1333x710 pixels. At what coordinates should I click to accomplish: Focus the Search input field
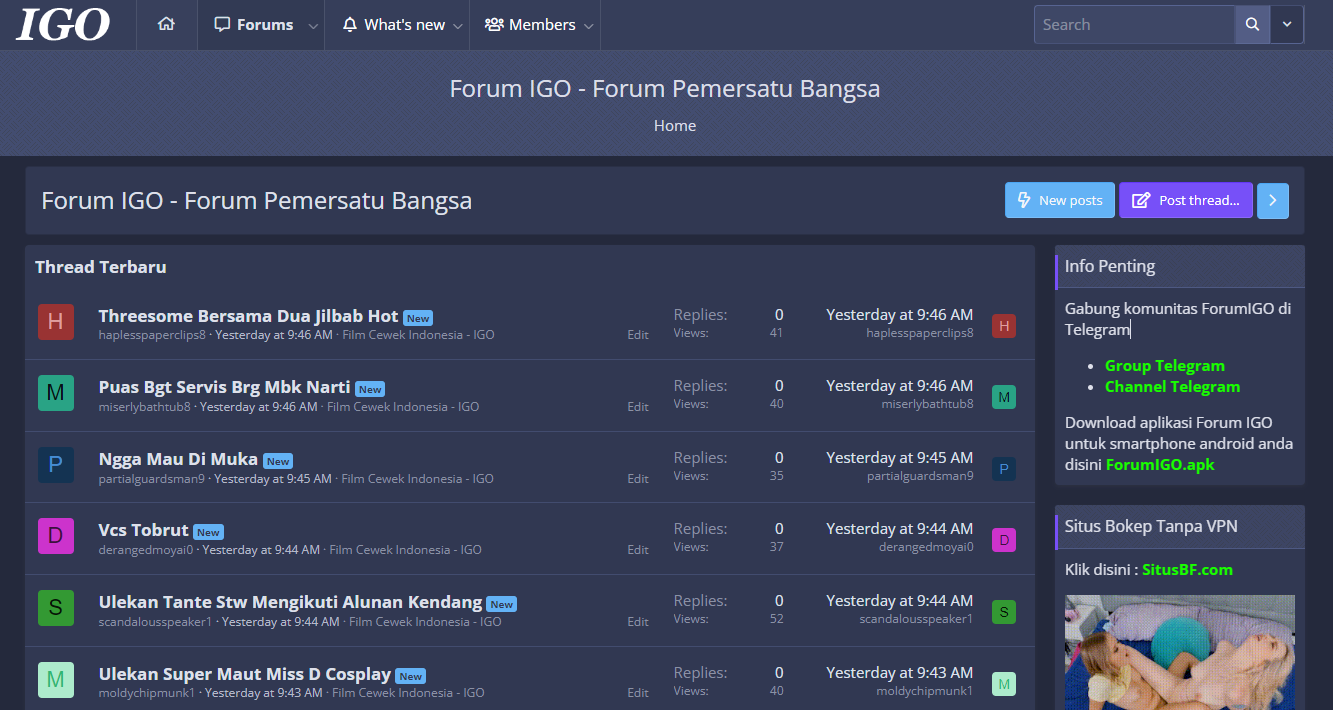pos(1135,25)
